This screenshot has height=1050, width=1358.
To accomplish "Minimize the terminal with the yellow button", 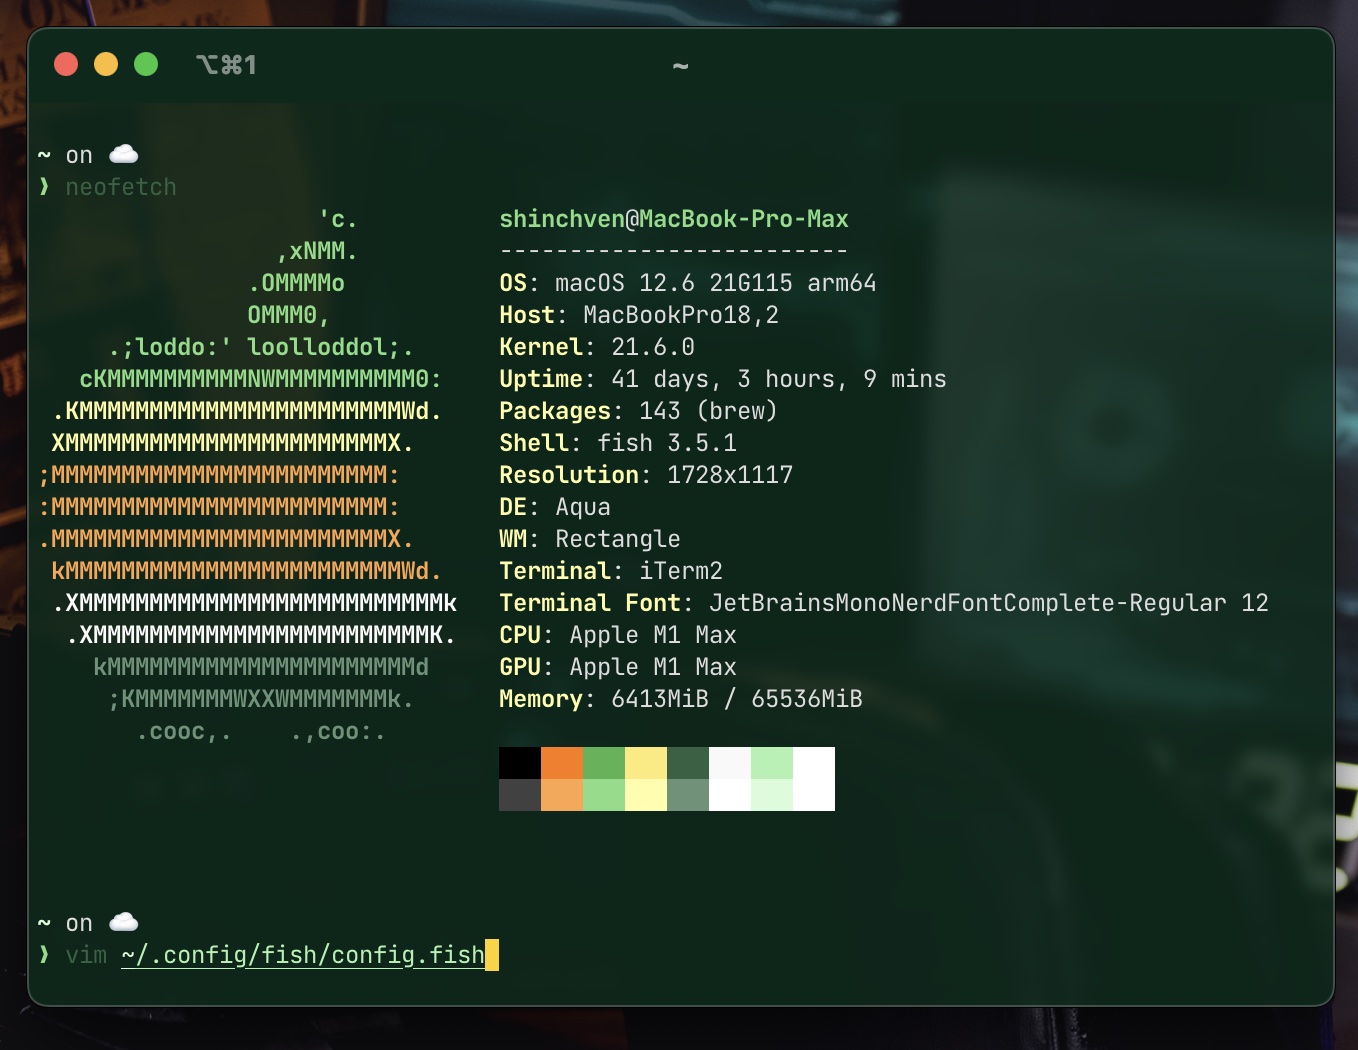I will click(x=106, y=65).
